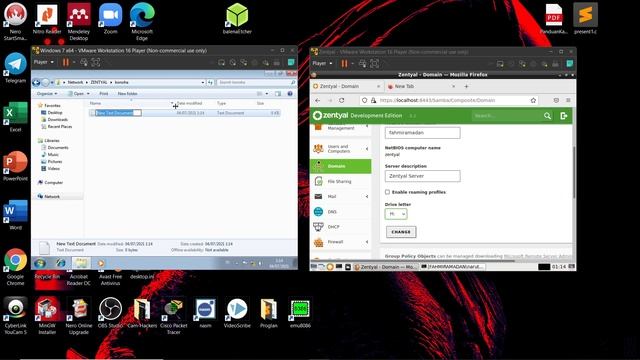Expand Firewall menu in Zentyal sidebar

click(x=341, y=242)
